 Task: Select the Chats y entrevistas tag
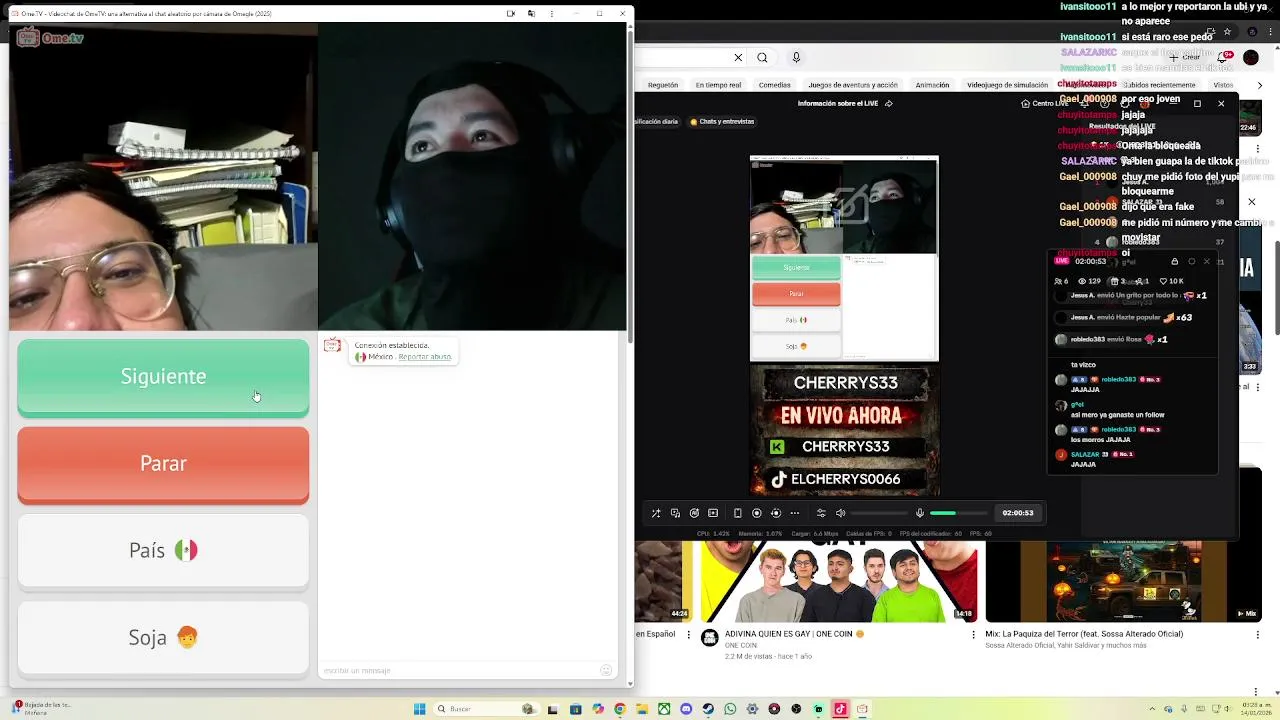pyautogui.click(x=722, y=121)
